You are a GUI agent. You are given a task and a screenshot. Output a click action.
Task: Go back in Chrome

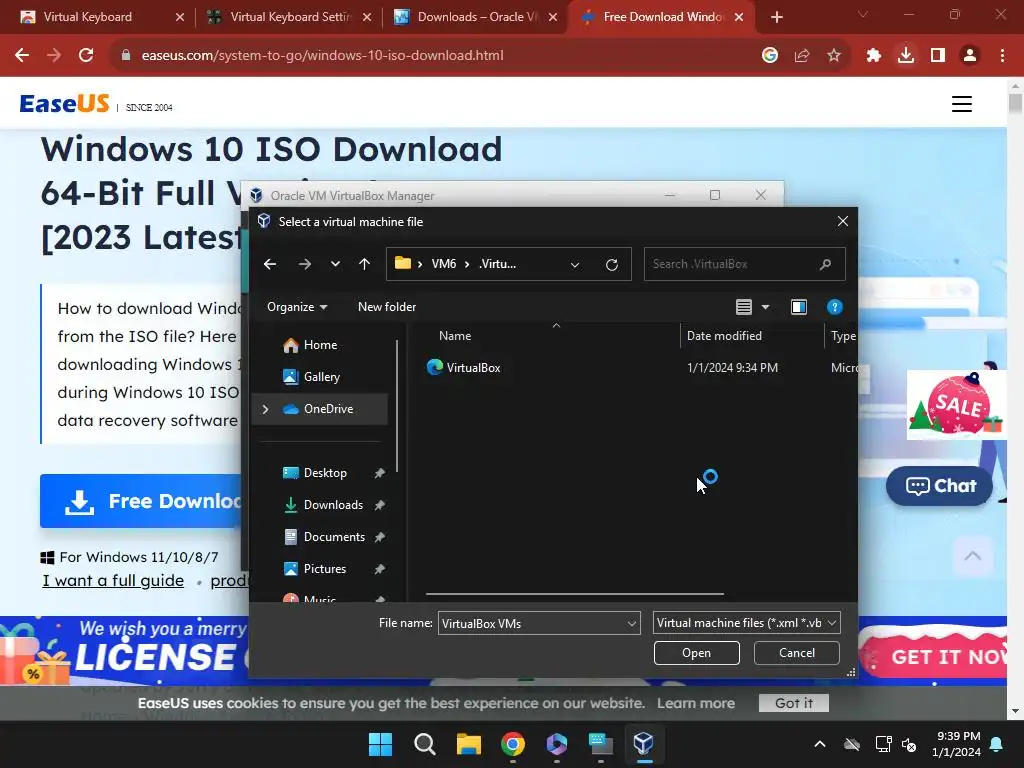(22, 55)
